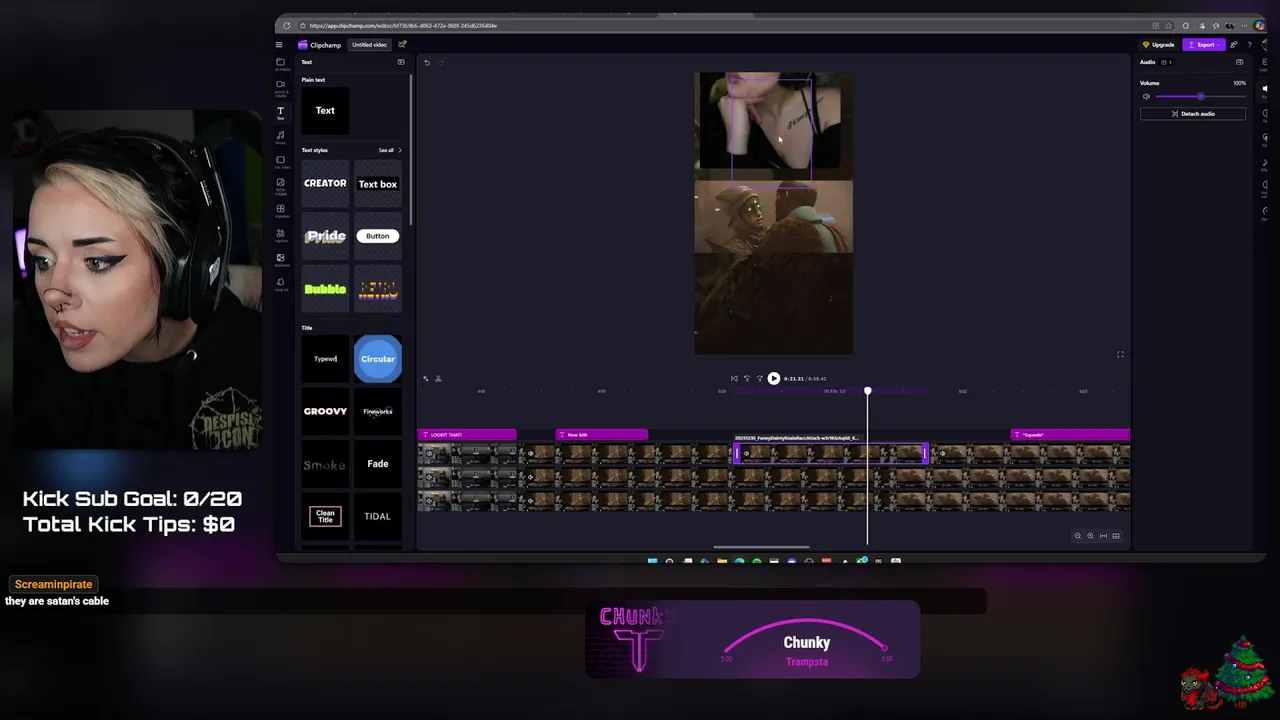Viewport: 1280px width, 720px height.
Task: Zoom out the timeline
Action: click(x=1077, y=536)
